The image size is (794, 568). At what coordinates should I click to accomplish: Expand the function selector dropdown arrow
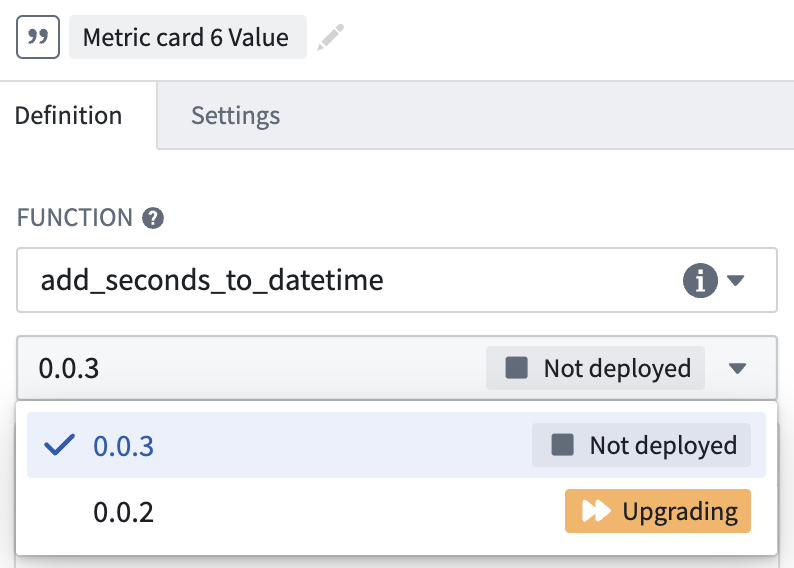(x=735, y=280)
